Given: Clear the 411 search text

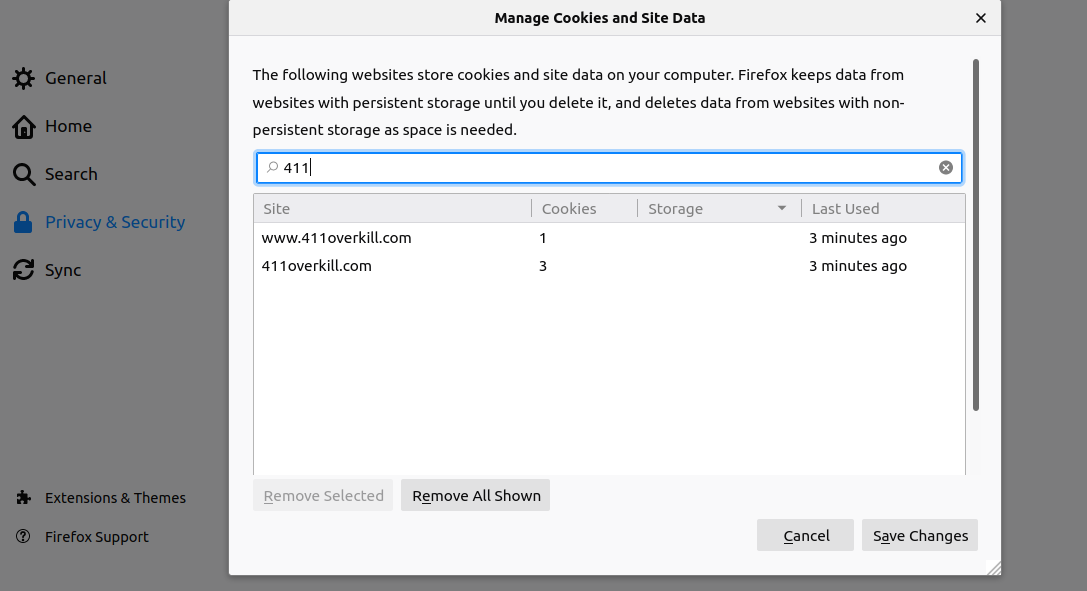Looking at the screenshot, I should tap(945, 168).
